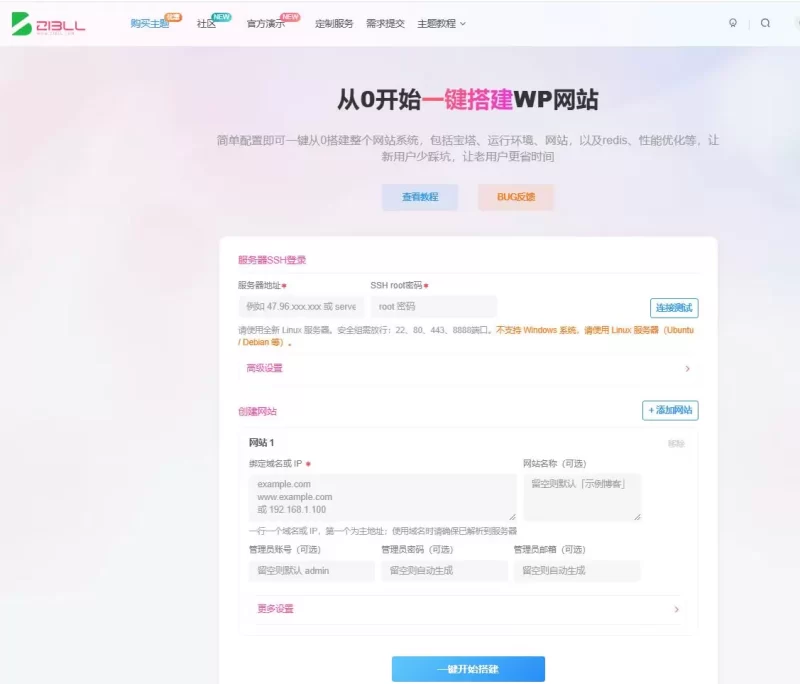This screenshot has width=800, height=684.
Task: Click the BUG反馈 button
Action: 516,197
